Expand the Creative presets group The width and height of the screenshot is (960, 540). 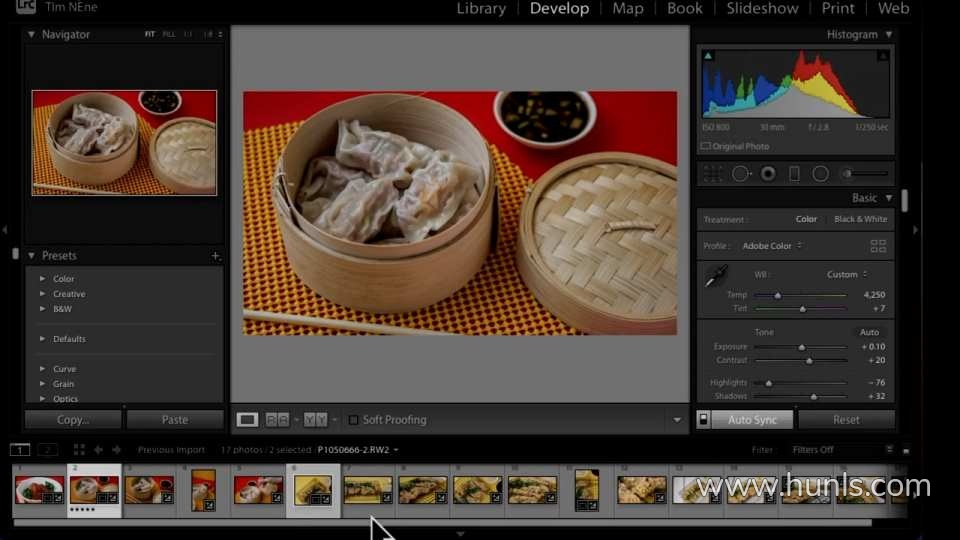[x=42, y=294]
